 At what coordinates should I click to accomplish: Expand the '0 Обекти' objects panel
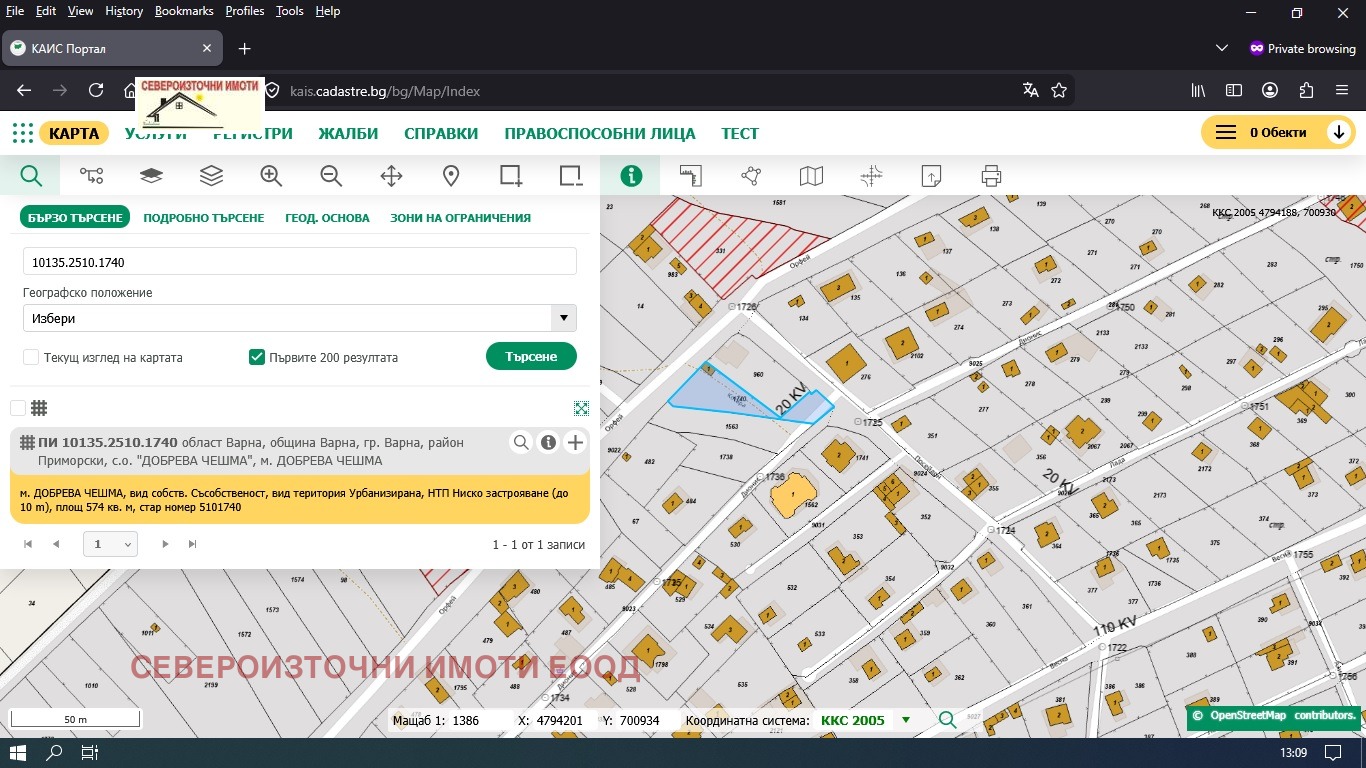(1338, 133)
